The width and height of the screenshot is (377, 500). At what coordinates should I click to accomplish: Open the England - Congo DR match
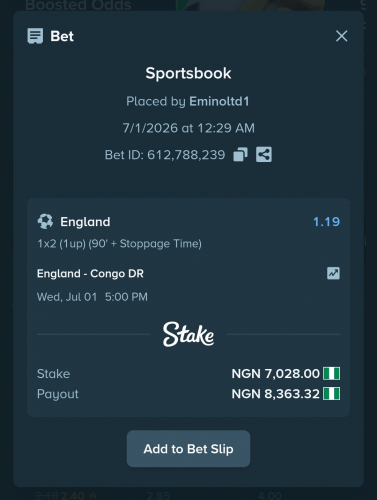click(90, 274)
